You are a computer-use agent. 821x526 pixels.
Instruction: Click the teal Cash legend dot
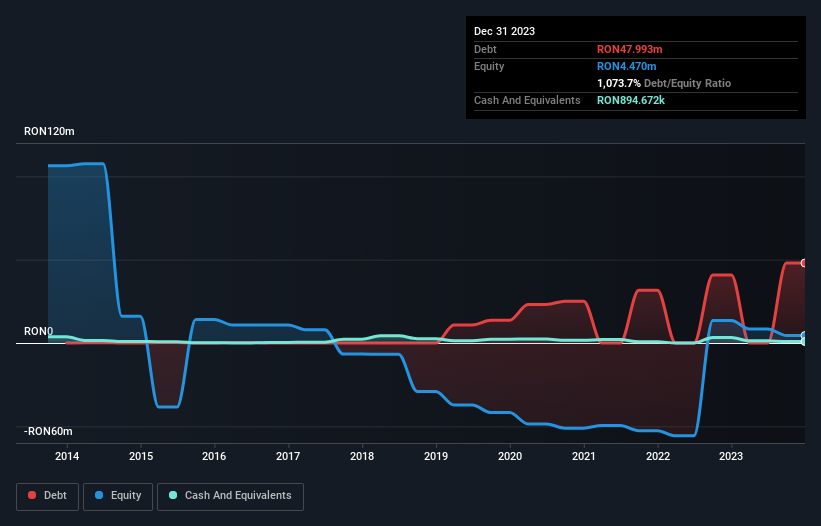(173, 495)
